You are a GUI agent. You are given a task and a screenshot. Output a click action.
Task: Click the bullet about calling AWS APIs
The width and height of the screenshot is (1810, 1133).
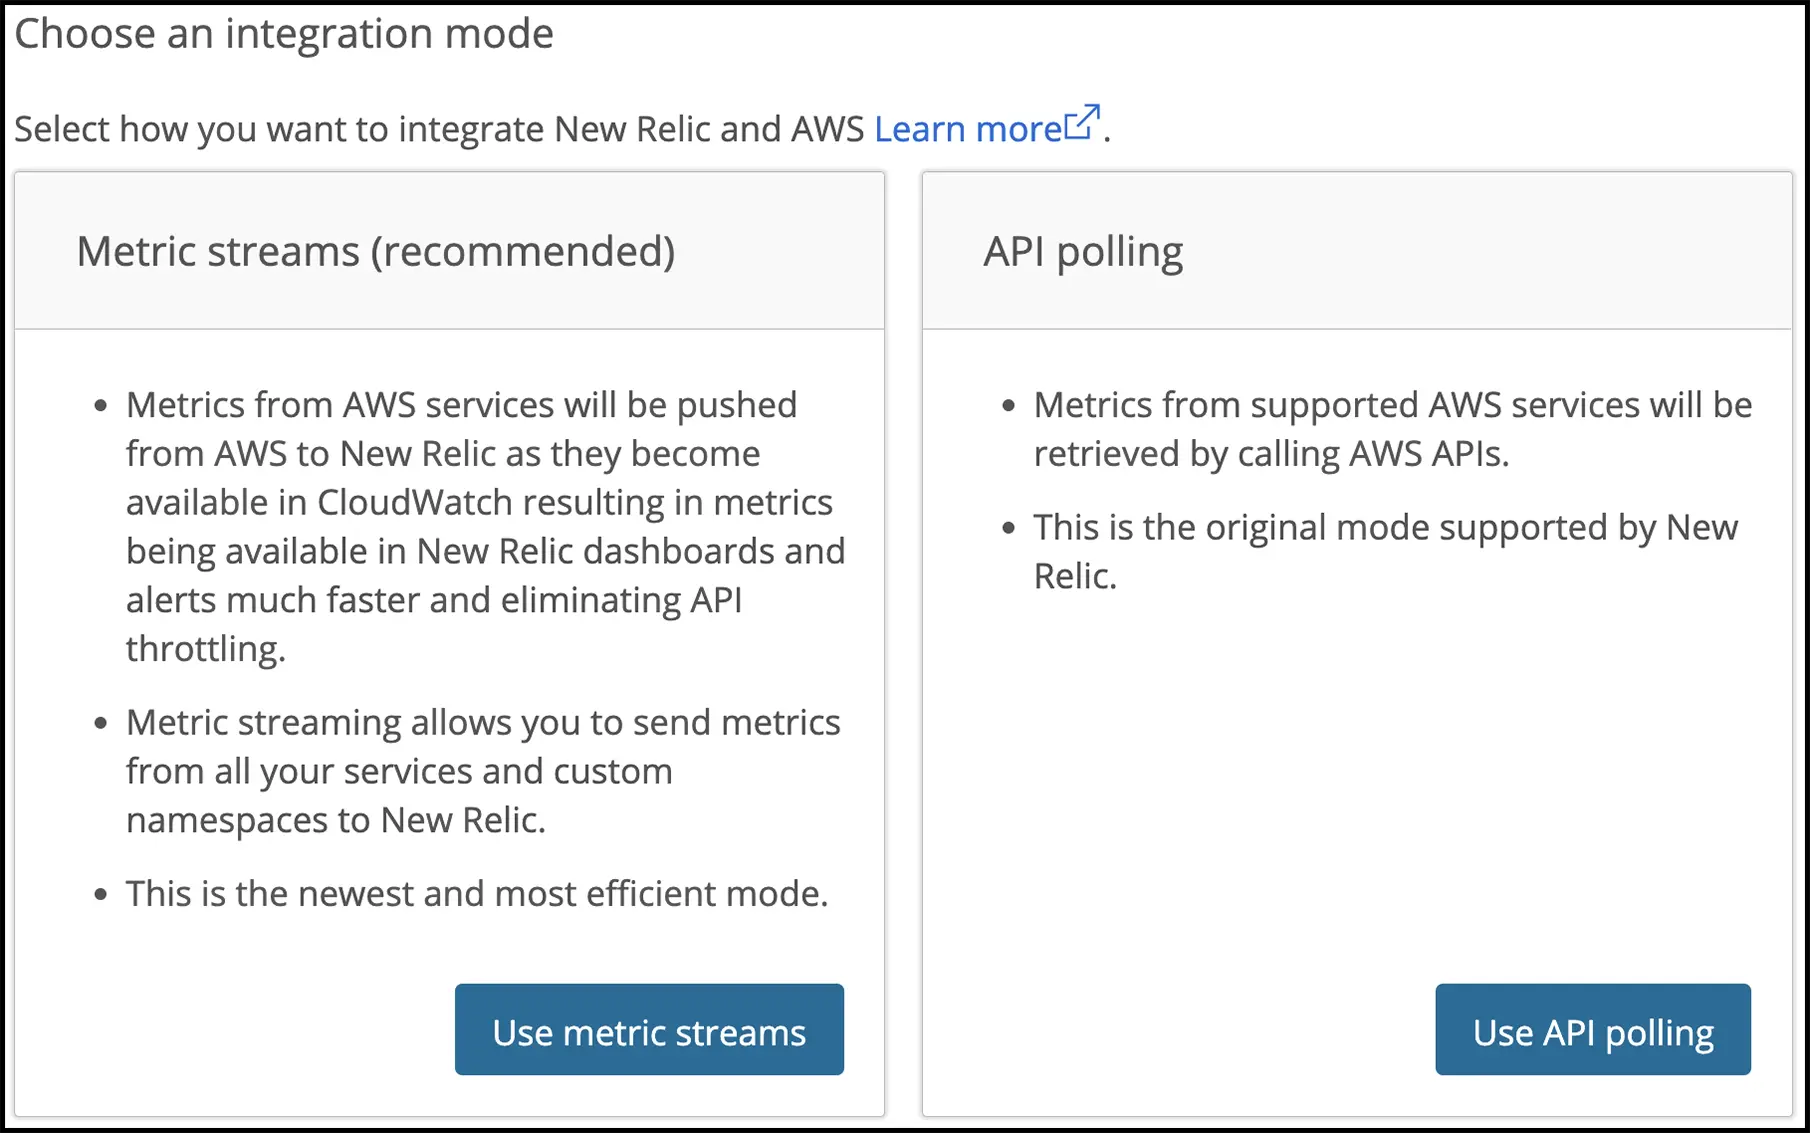[x=1390, y=428]
